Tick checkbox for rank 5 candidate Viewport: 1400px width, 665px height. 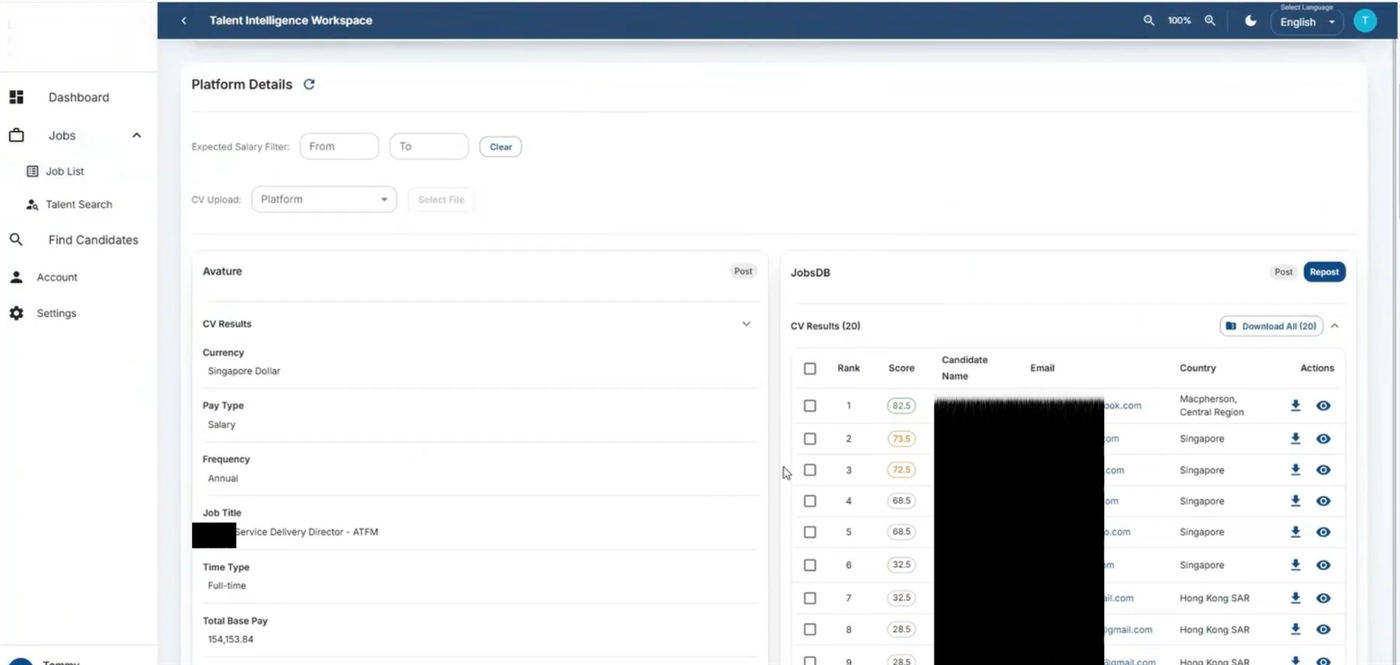tap(810, 532)
